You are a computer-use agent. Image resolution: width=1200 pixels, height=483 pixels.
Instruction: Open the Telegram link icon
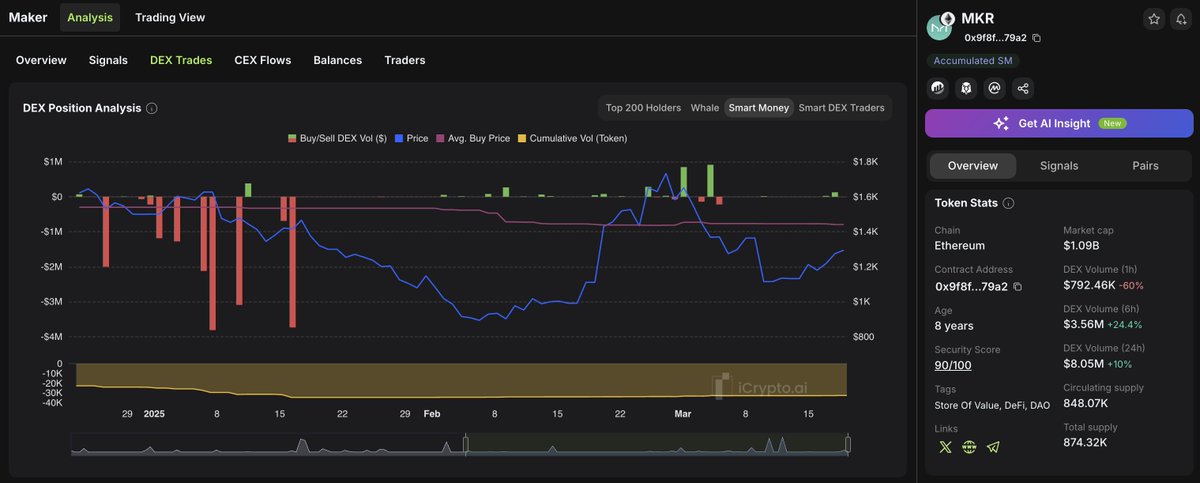(x=993, y=447)
